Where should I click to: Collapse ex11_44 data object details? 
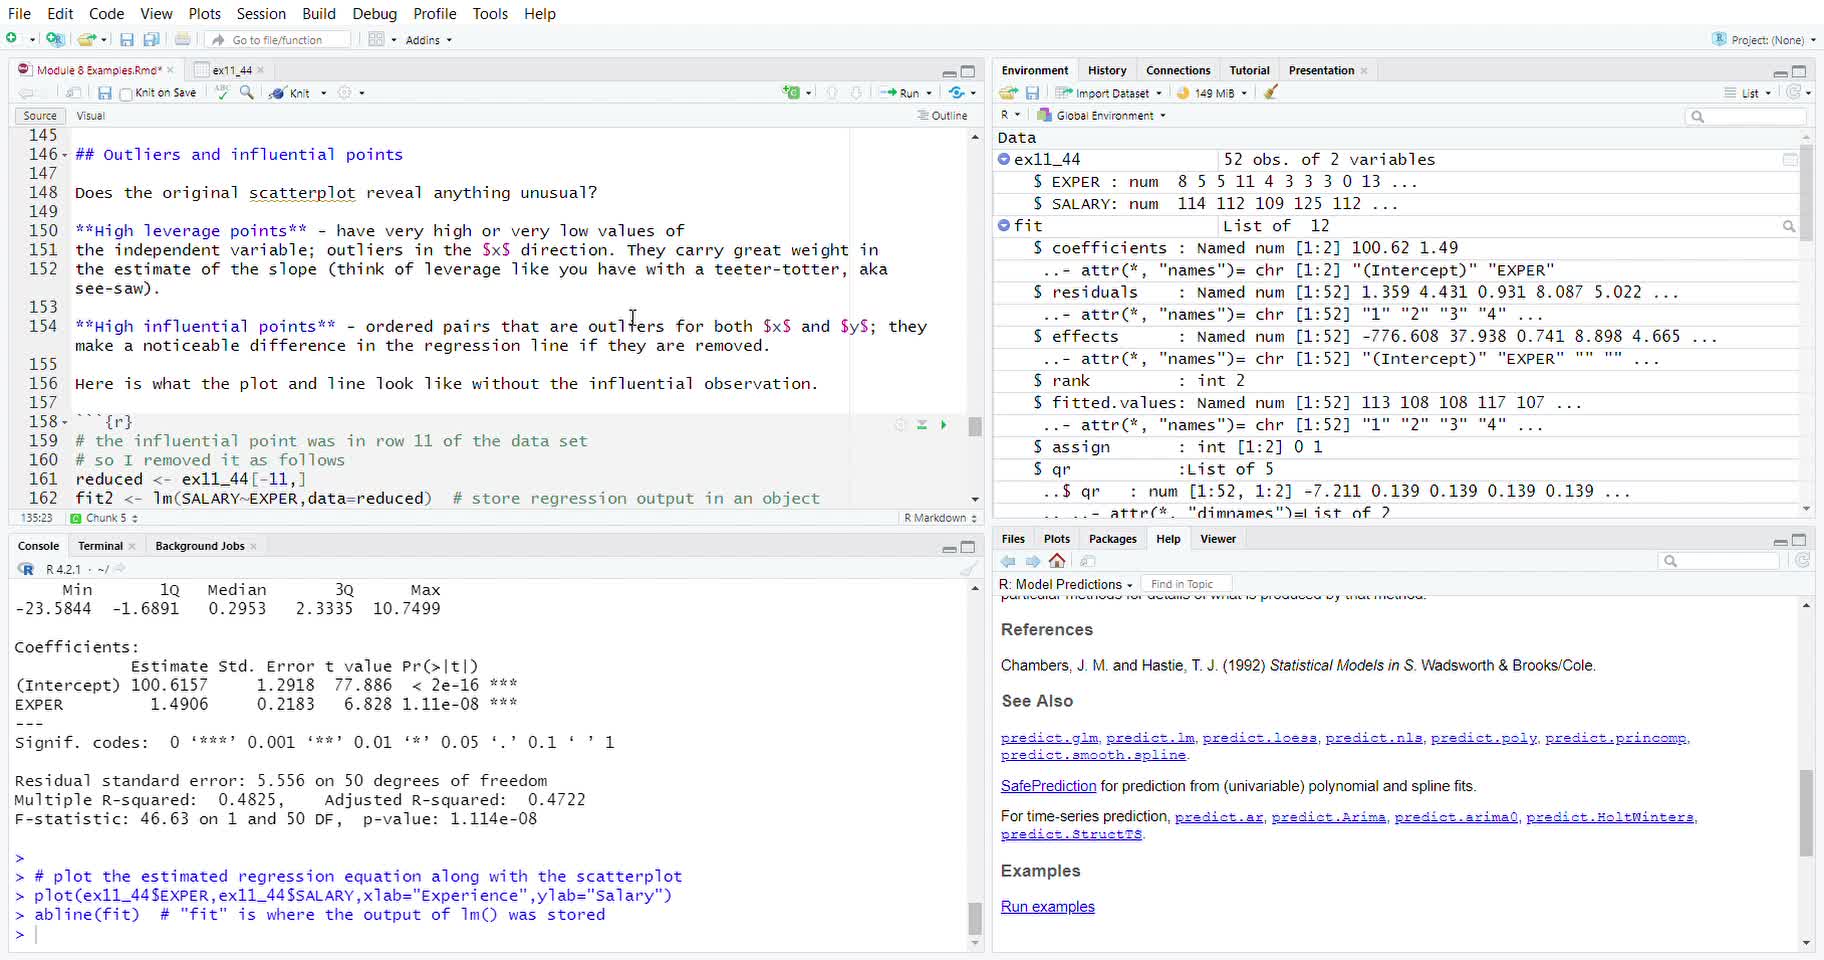[x=1004, y=159]
